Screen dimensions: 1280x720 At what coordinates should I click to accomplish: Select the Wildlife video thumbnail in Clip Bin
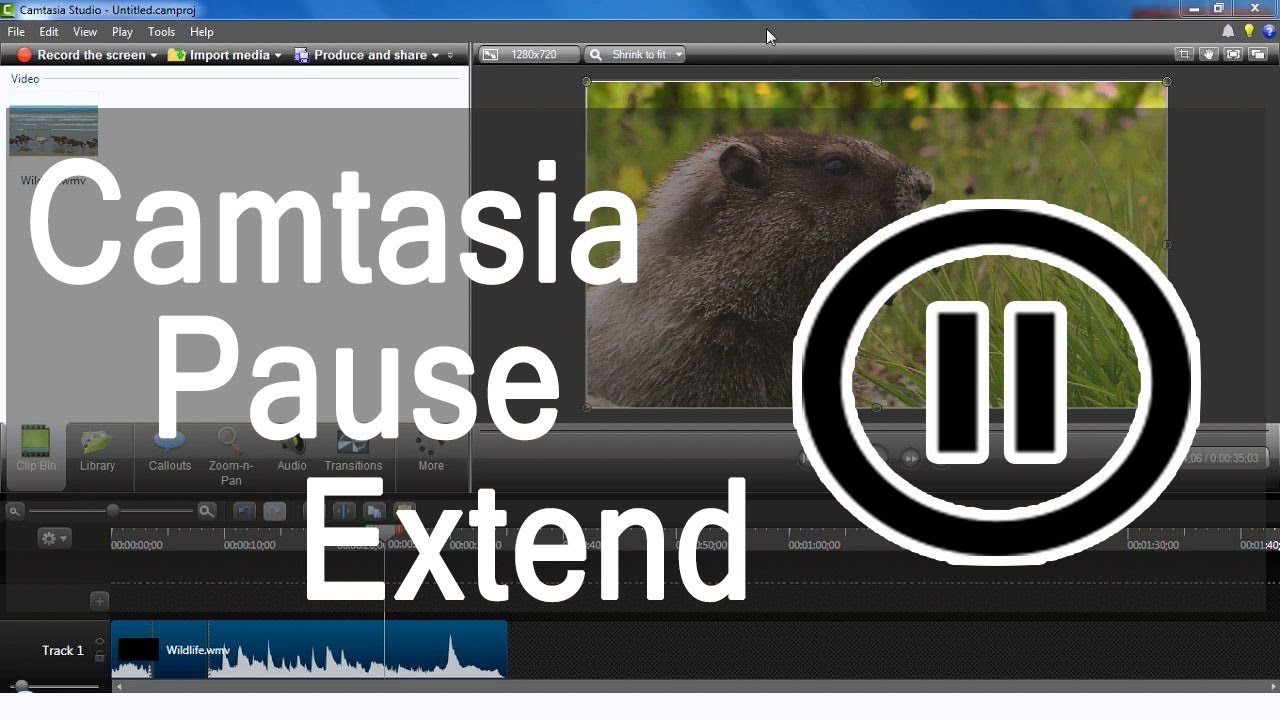tap(53, 131)
